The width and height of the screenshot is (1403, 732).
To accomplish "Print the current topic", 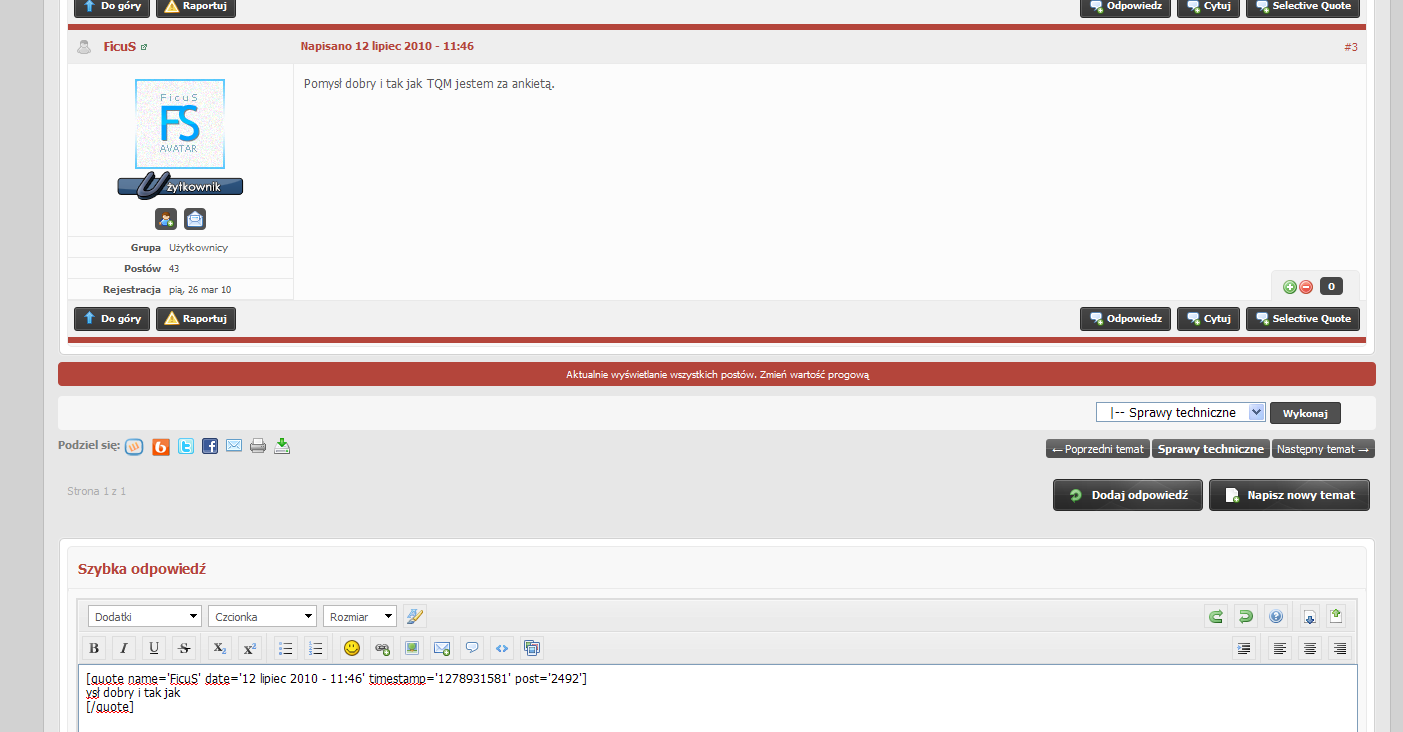I will click(257, 446).
